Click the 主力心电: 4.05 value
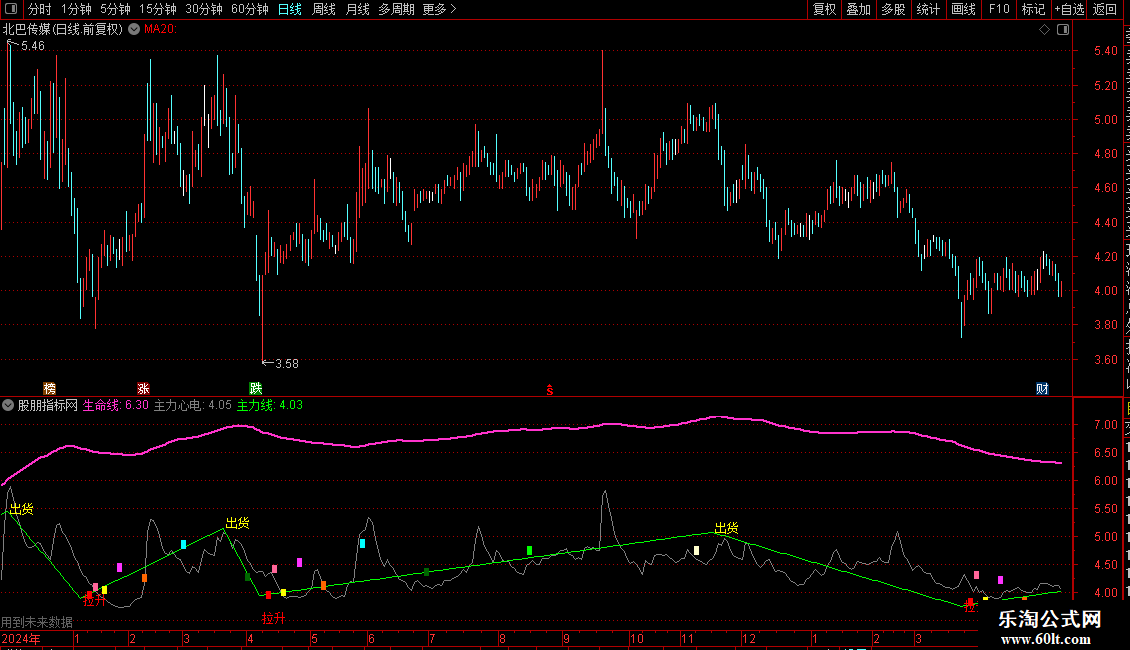The width and height of the screenshot is (1130, 650). (x=192, y=405)
